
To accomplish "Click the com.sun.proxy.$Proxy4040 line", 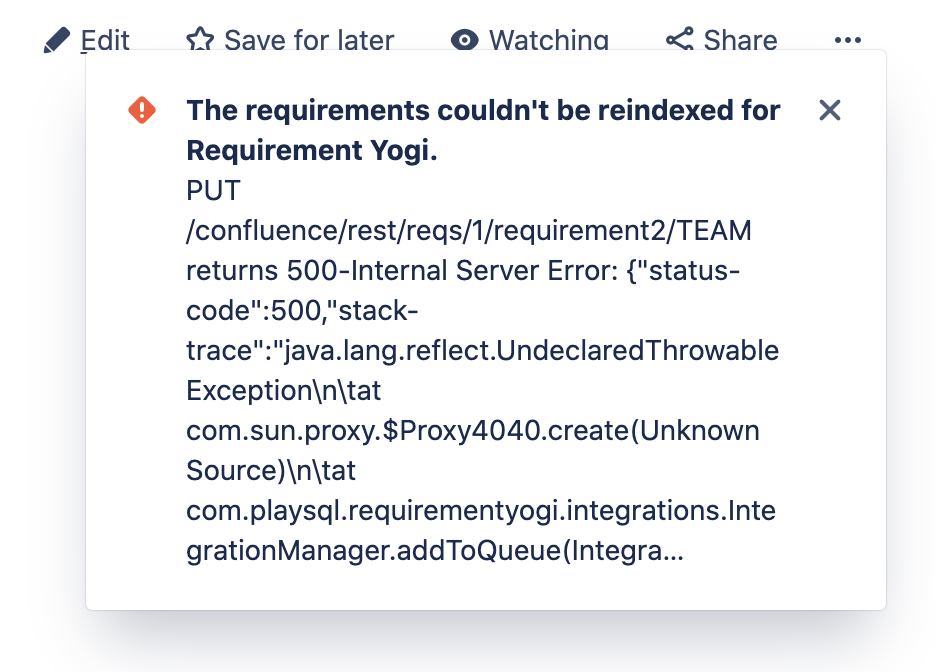I will coord(473,431).
